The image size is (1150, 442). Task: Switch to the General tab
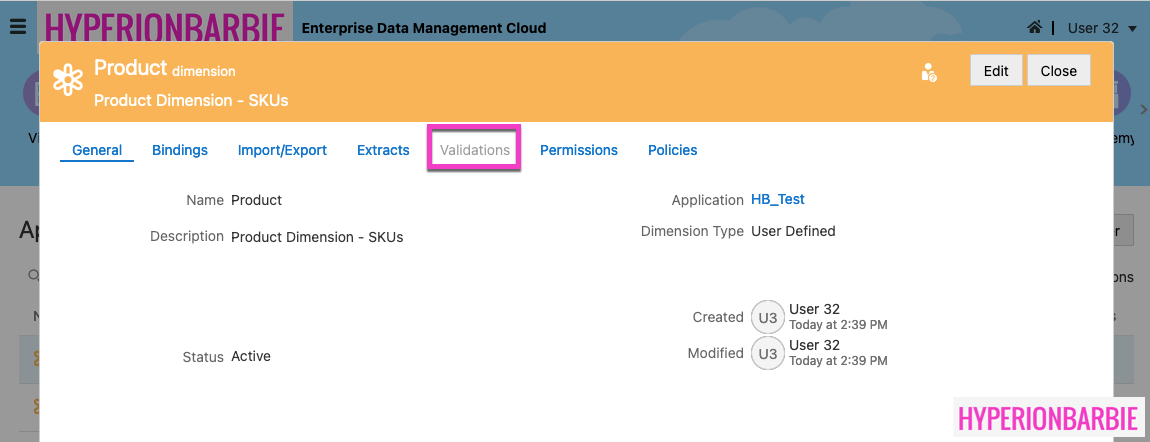(x=97, y=150)
